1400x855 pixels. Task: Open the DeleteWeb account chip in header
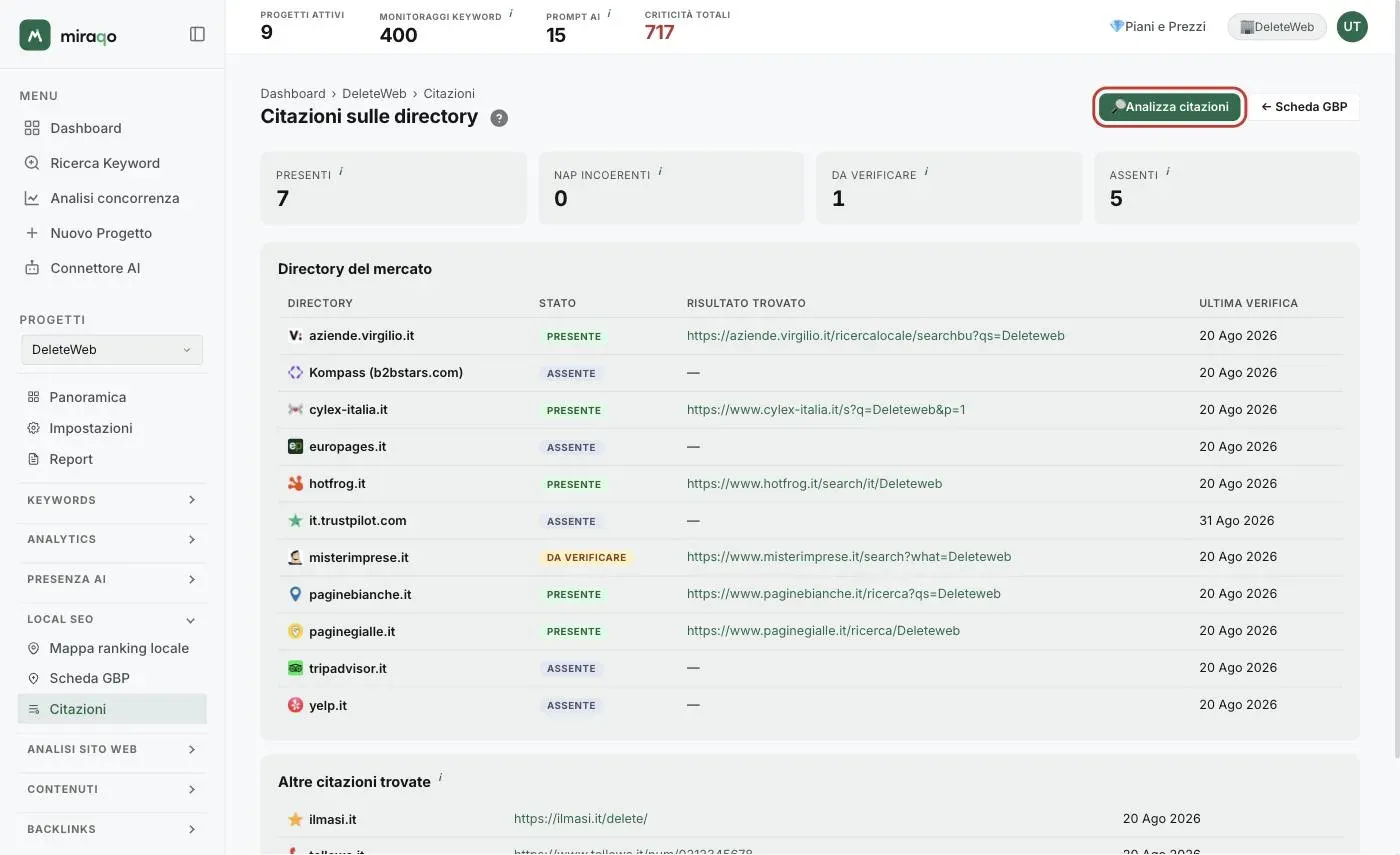pos(1277,27)
